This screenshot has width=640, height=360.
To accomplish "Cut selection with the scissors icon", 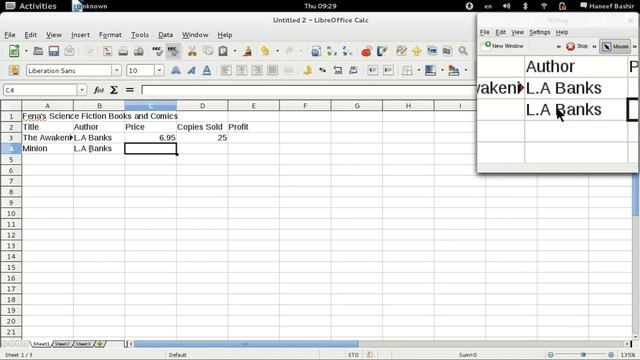I will (192, 51).
